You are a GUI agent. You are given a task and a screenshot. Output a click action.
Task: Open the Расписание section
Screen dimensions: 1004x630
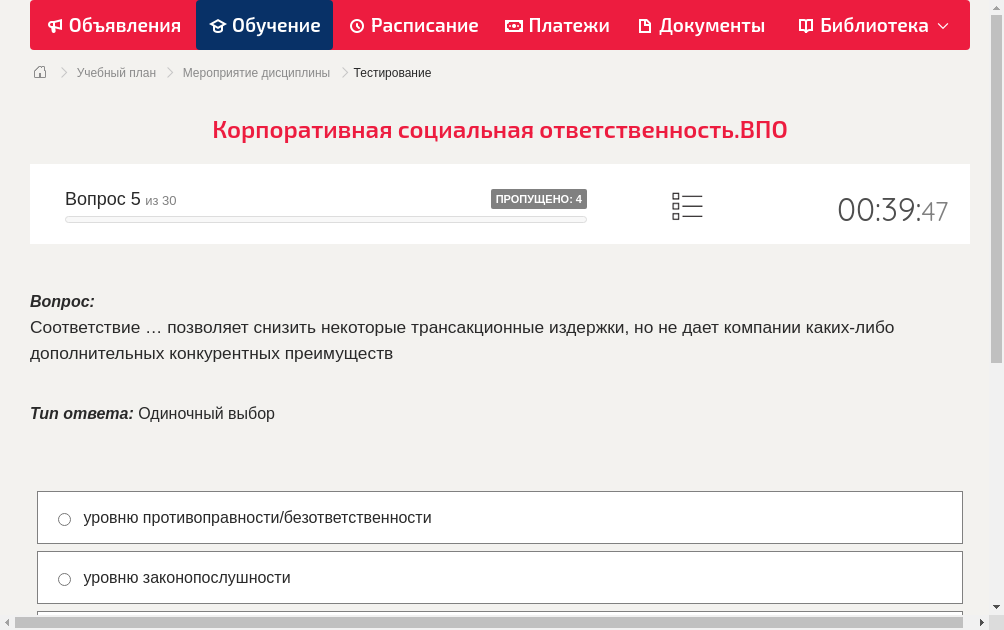coord(413,25)
